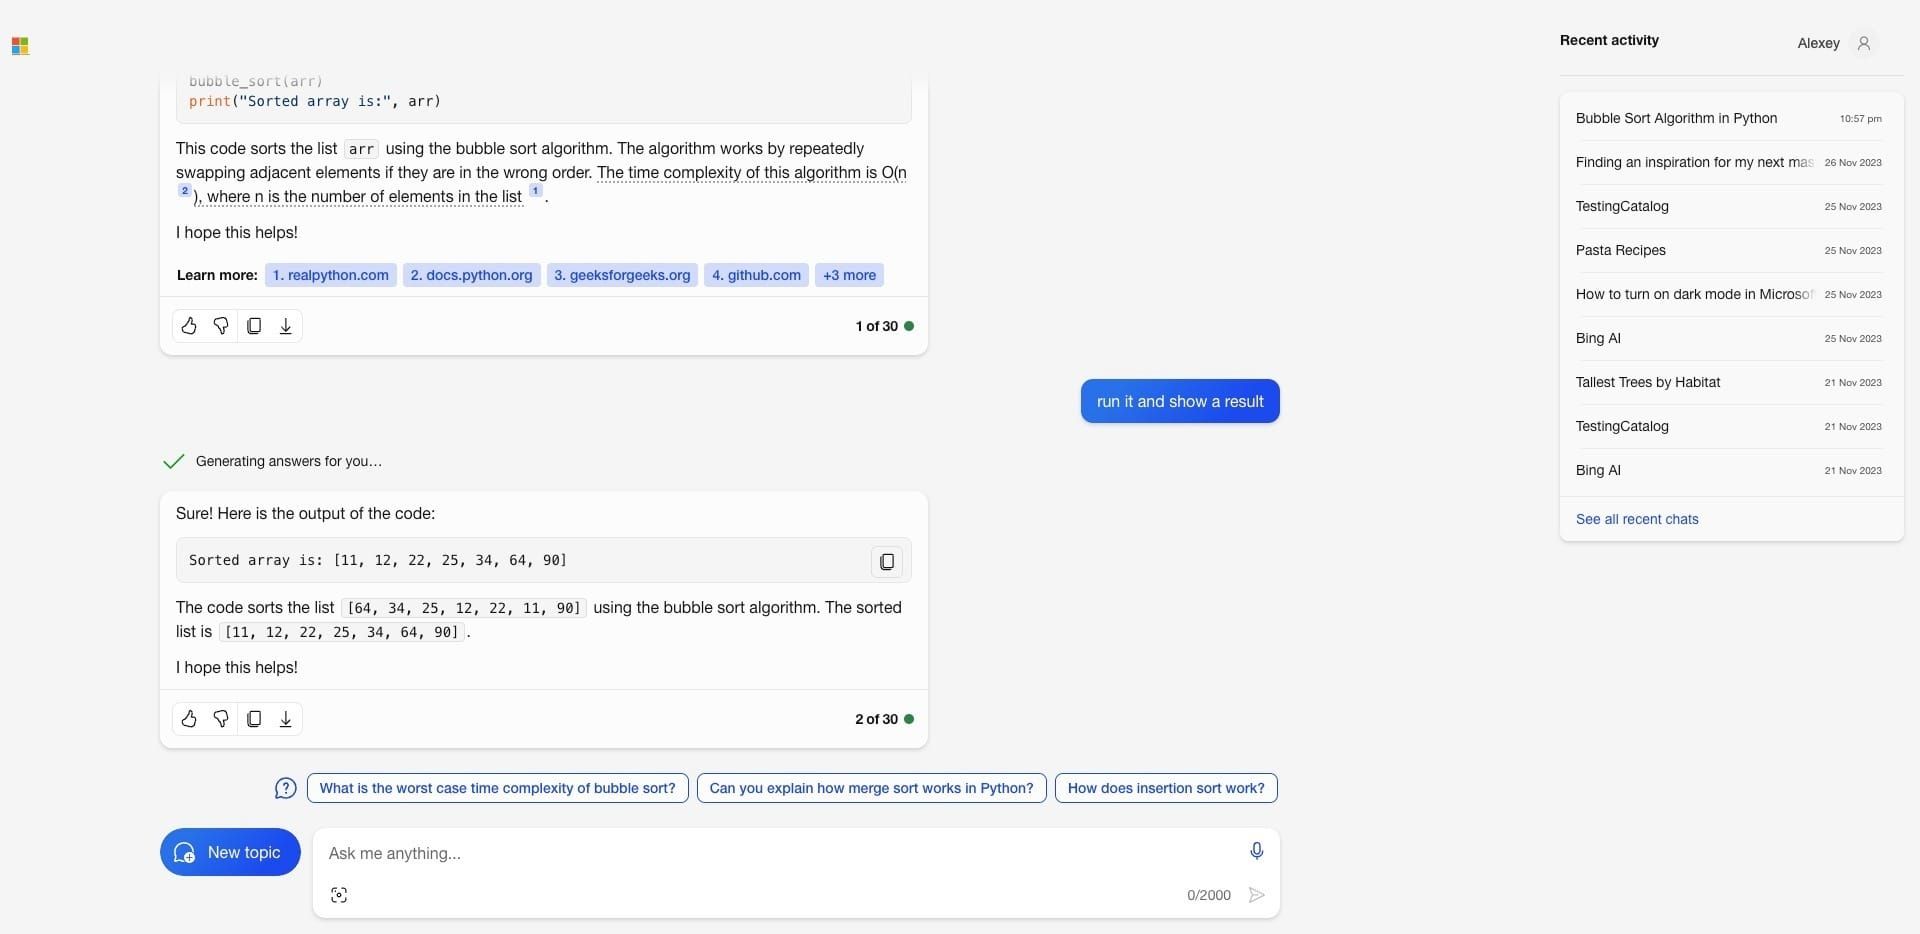Copy the first response to clipboard

point(253,326)
